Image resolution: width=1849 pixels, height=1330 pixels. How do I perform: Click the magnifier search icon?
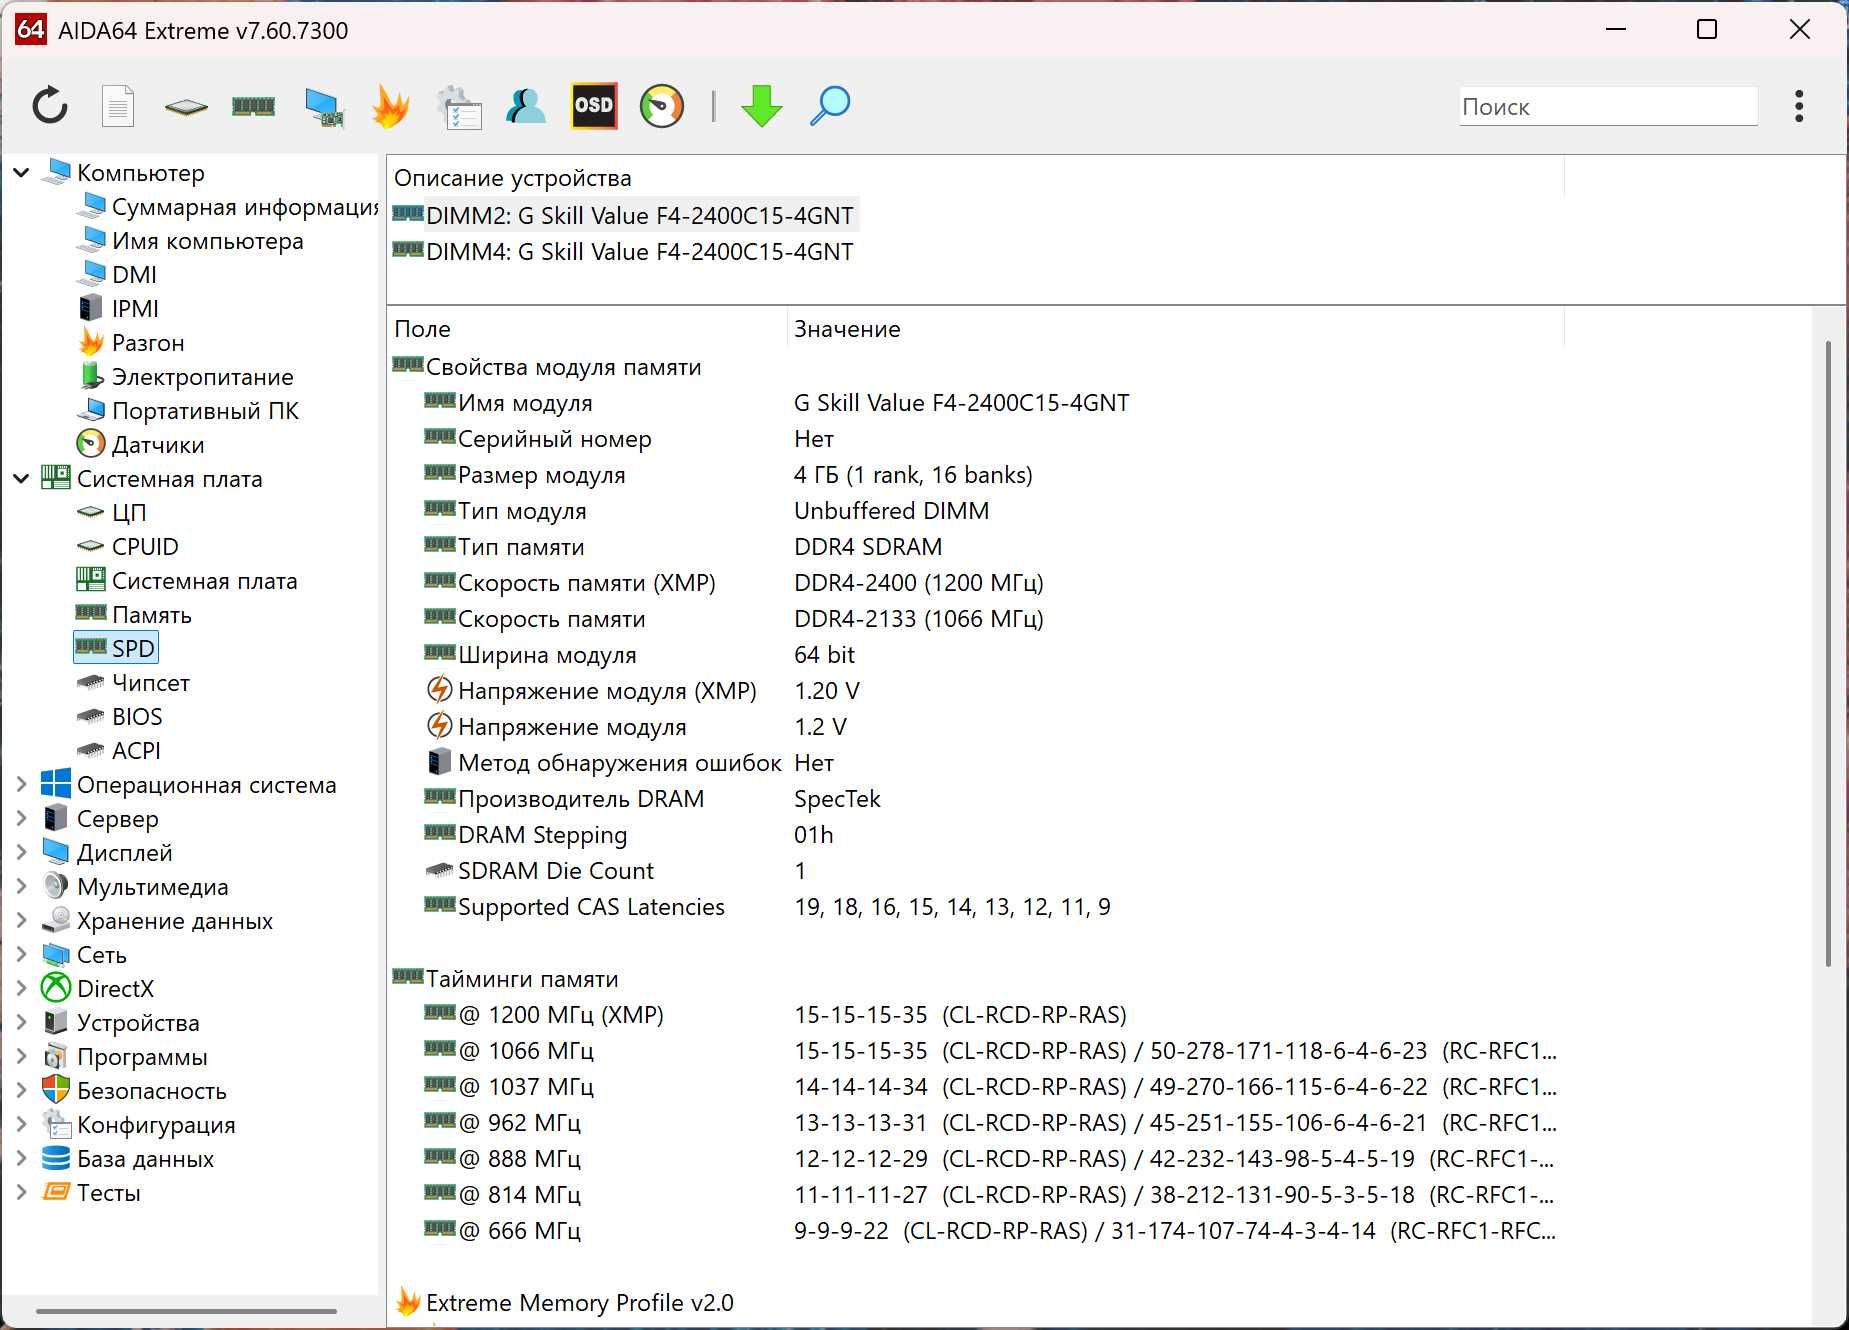(830, 106)
